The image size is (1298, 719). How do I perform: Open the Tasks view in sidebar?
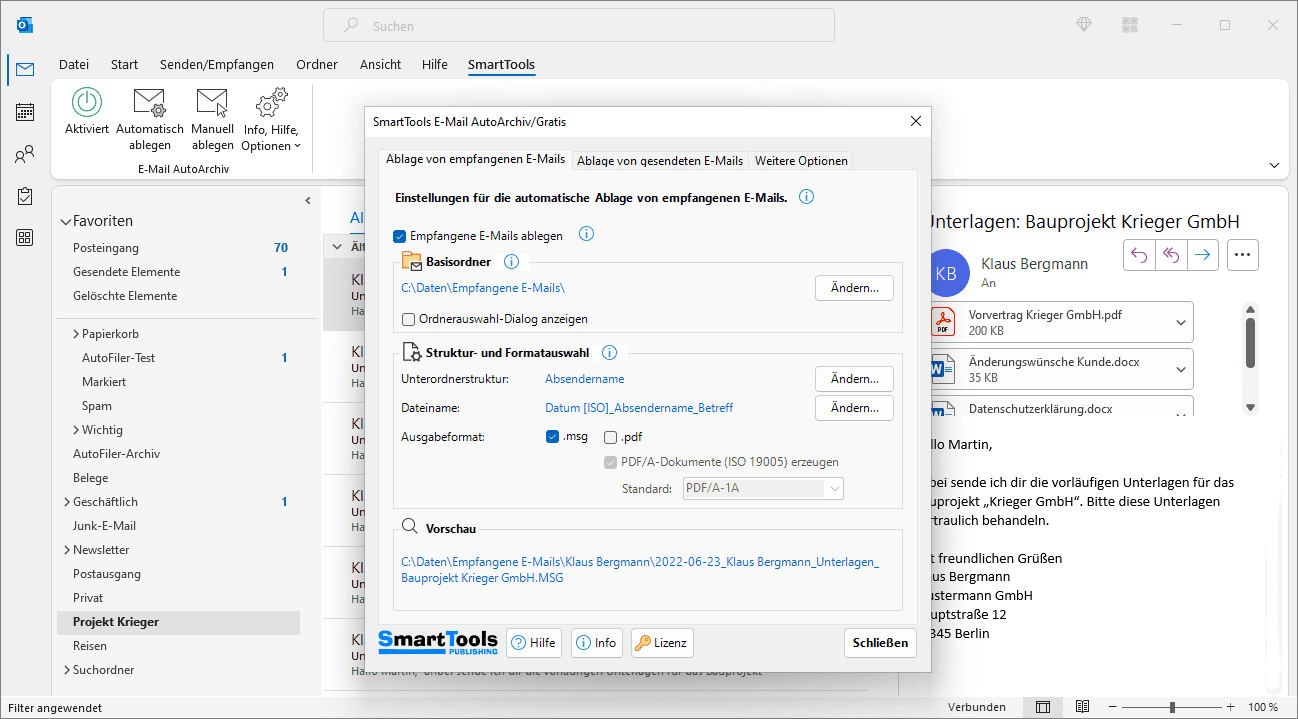(x=25, y=196)
